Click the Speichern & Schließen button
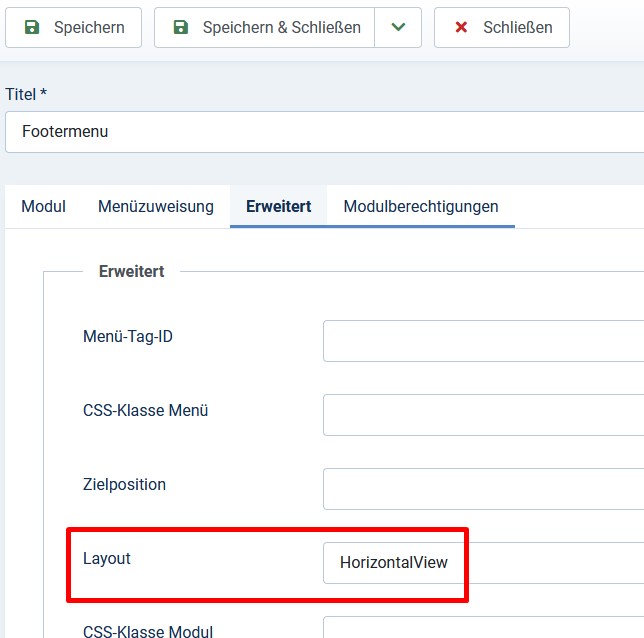This screenshot has height=638, width=644. [264, 28]
